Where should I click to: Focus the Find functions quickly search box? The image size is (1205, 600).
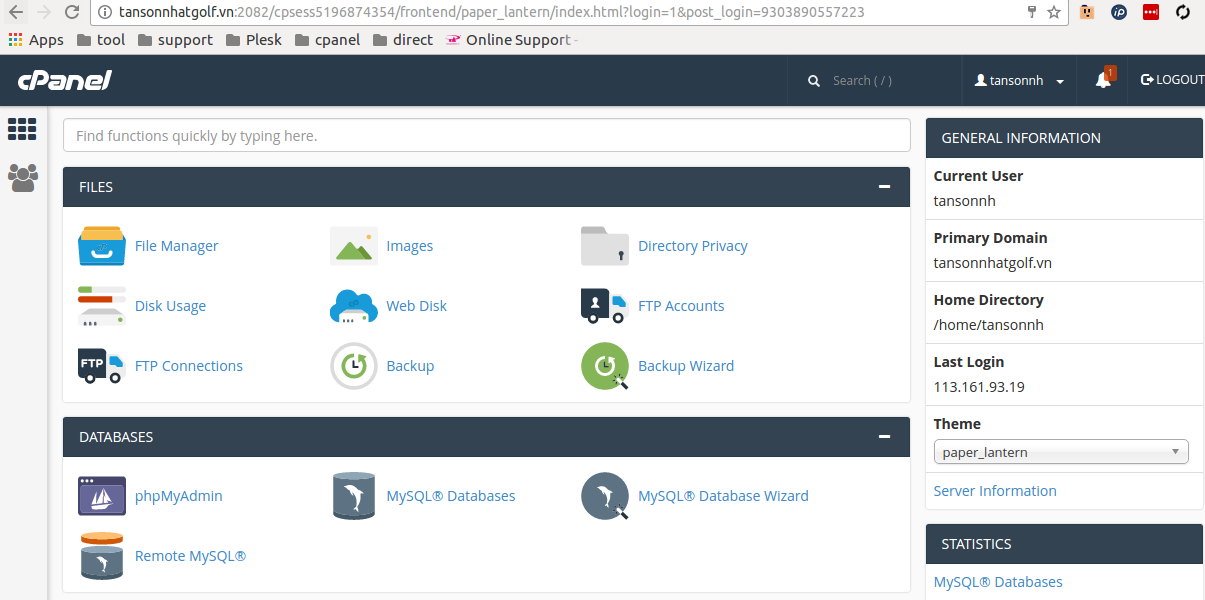click(x=487, y=135)
